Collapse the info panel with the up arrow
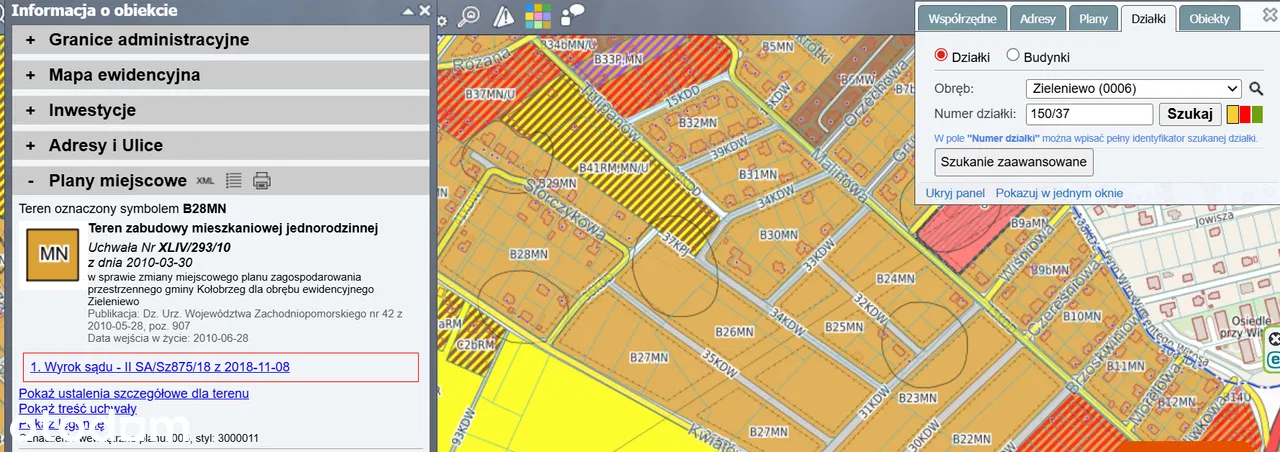1280x452 pixels. [407, 11]
